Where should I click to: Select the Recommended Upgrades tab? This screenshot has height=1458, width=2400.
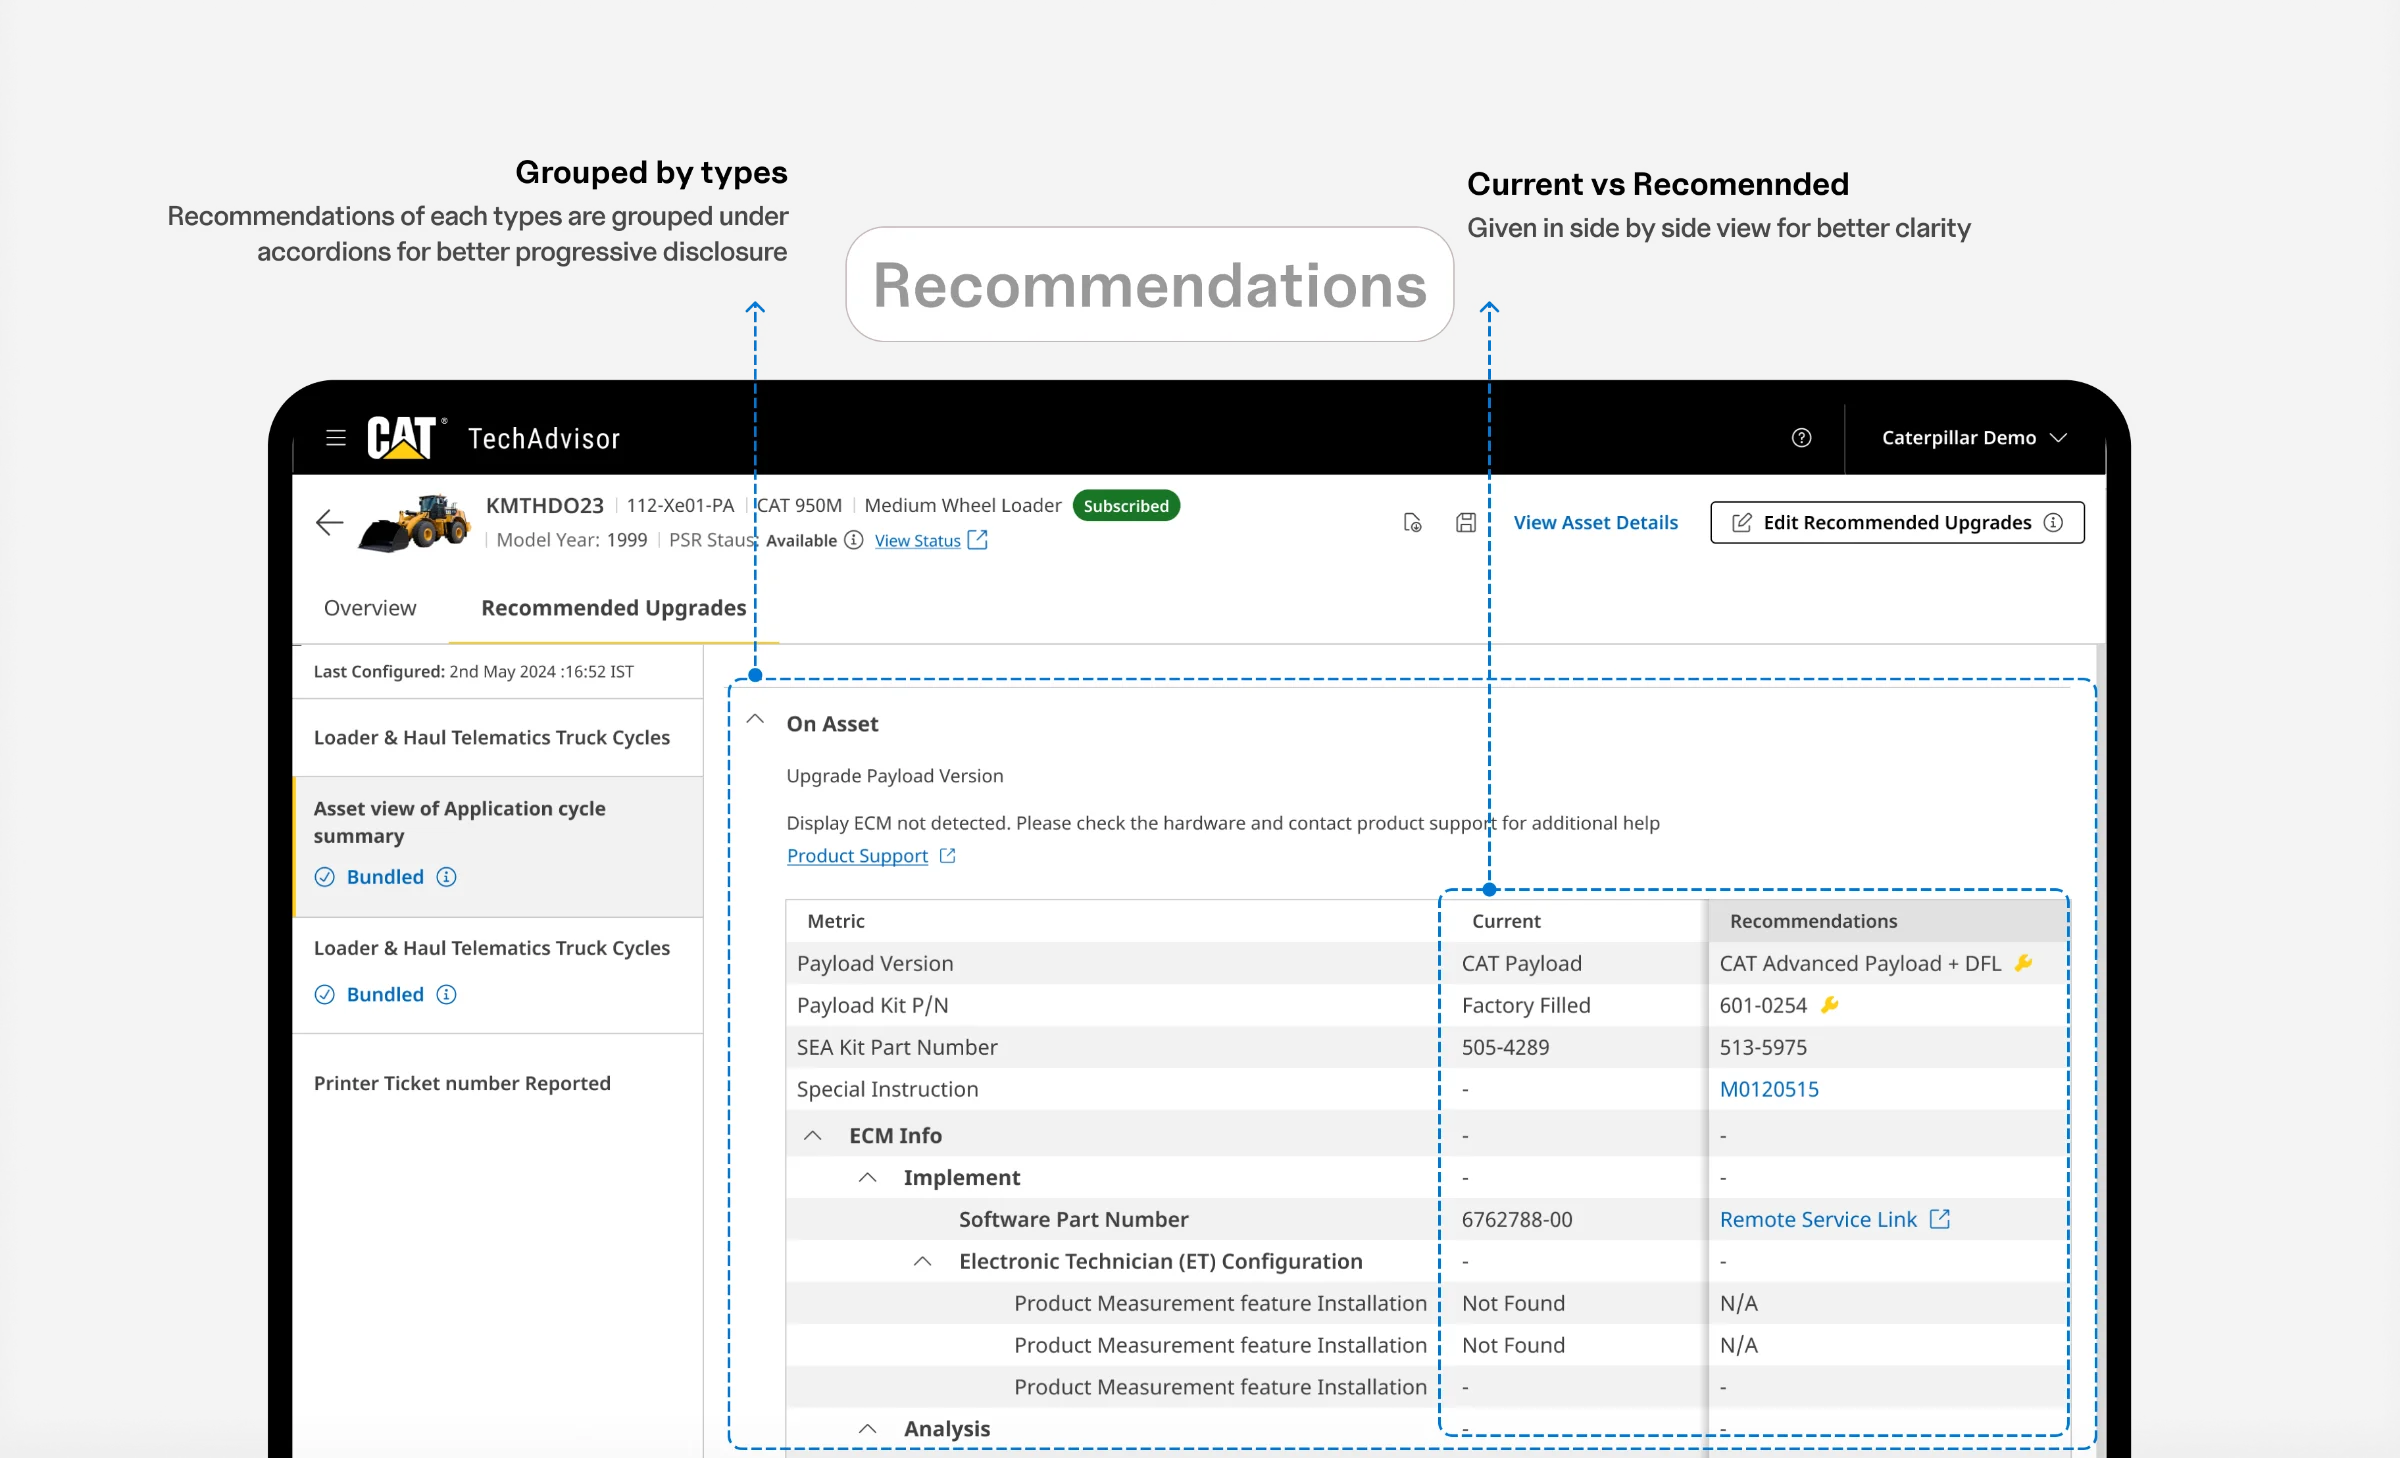pyautogui.click(x=614, y=608)
